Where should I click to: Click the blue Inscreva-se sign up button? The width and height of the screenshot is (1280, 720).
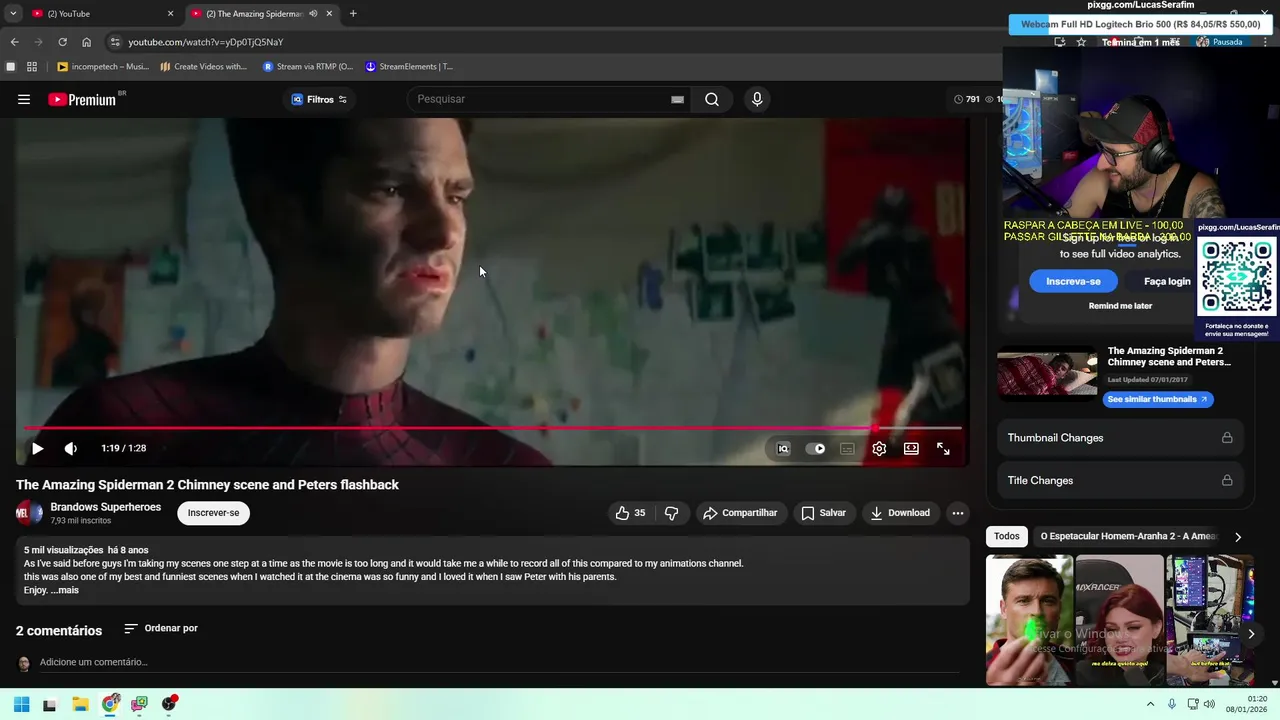click(x=1073, y=282)
